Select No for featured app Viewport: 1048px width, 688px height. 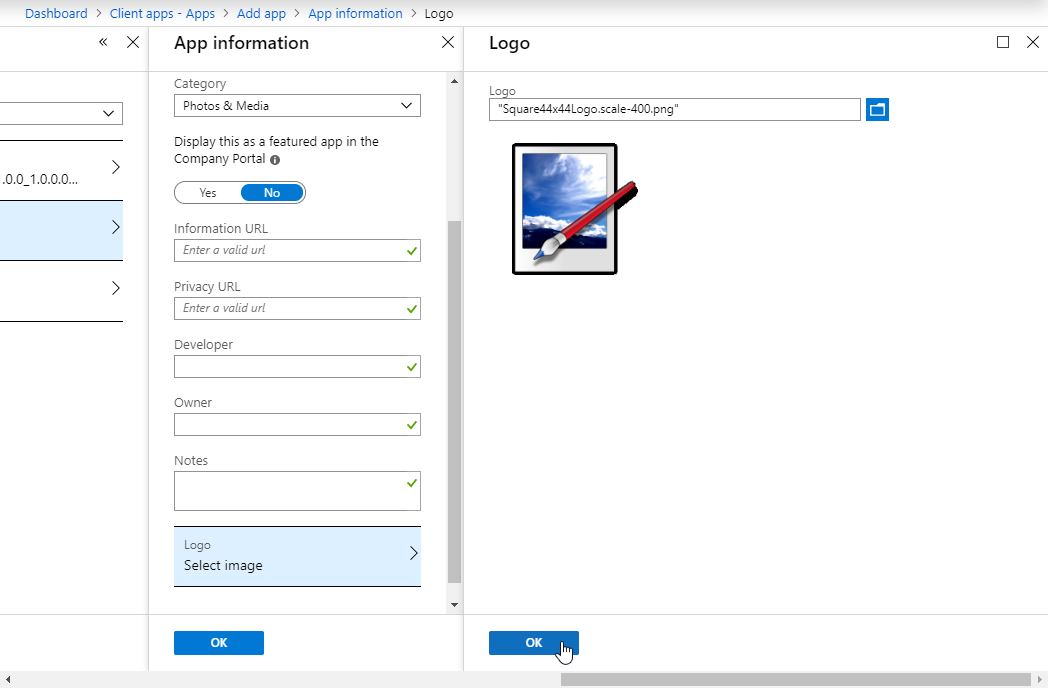click(x=272, y=193)
